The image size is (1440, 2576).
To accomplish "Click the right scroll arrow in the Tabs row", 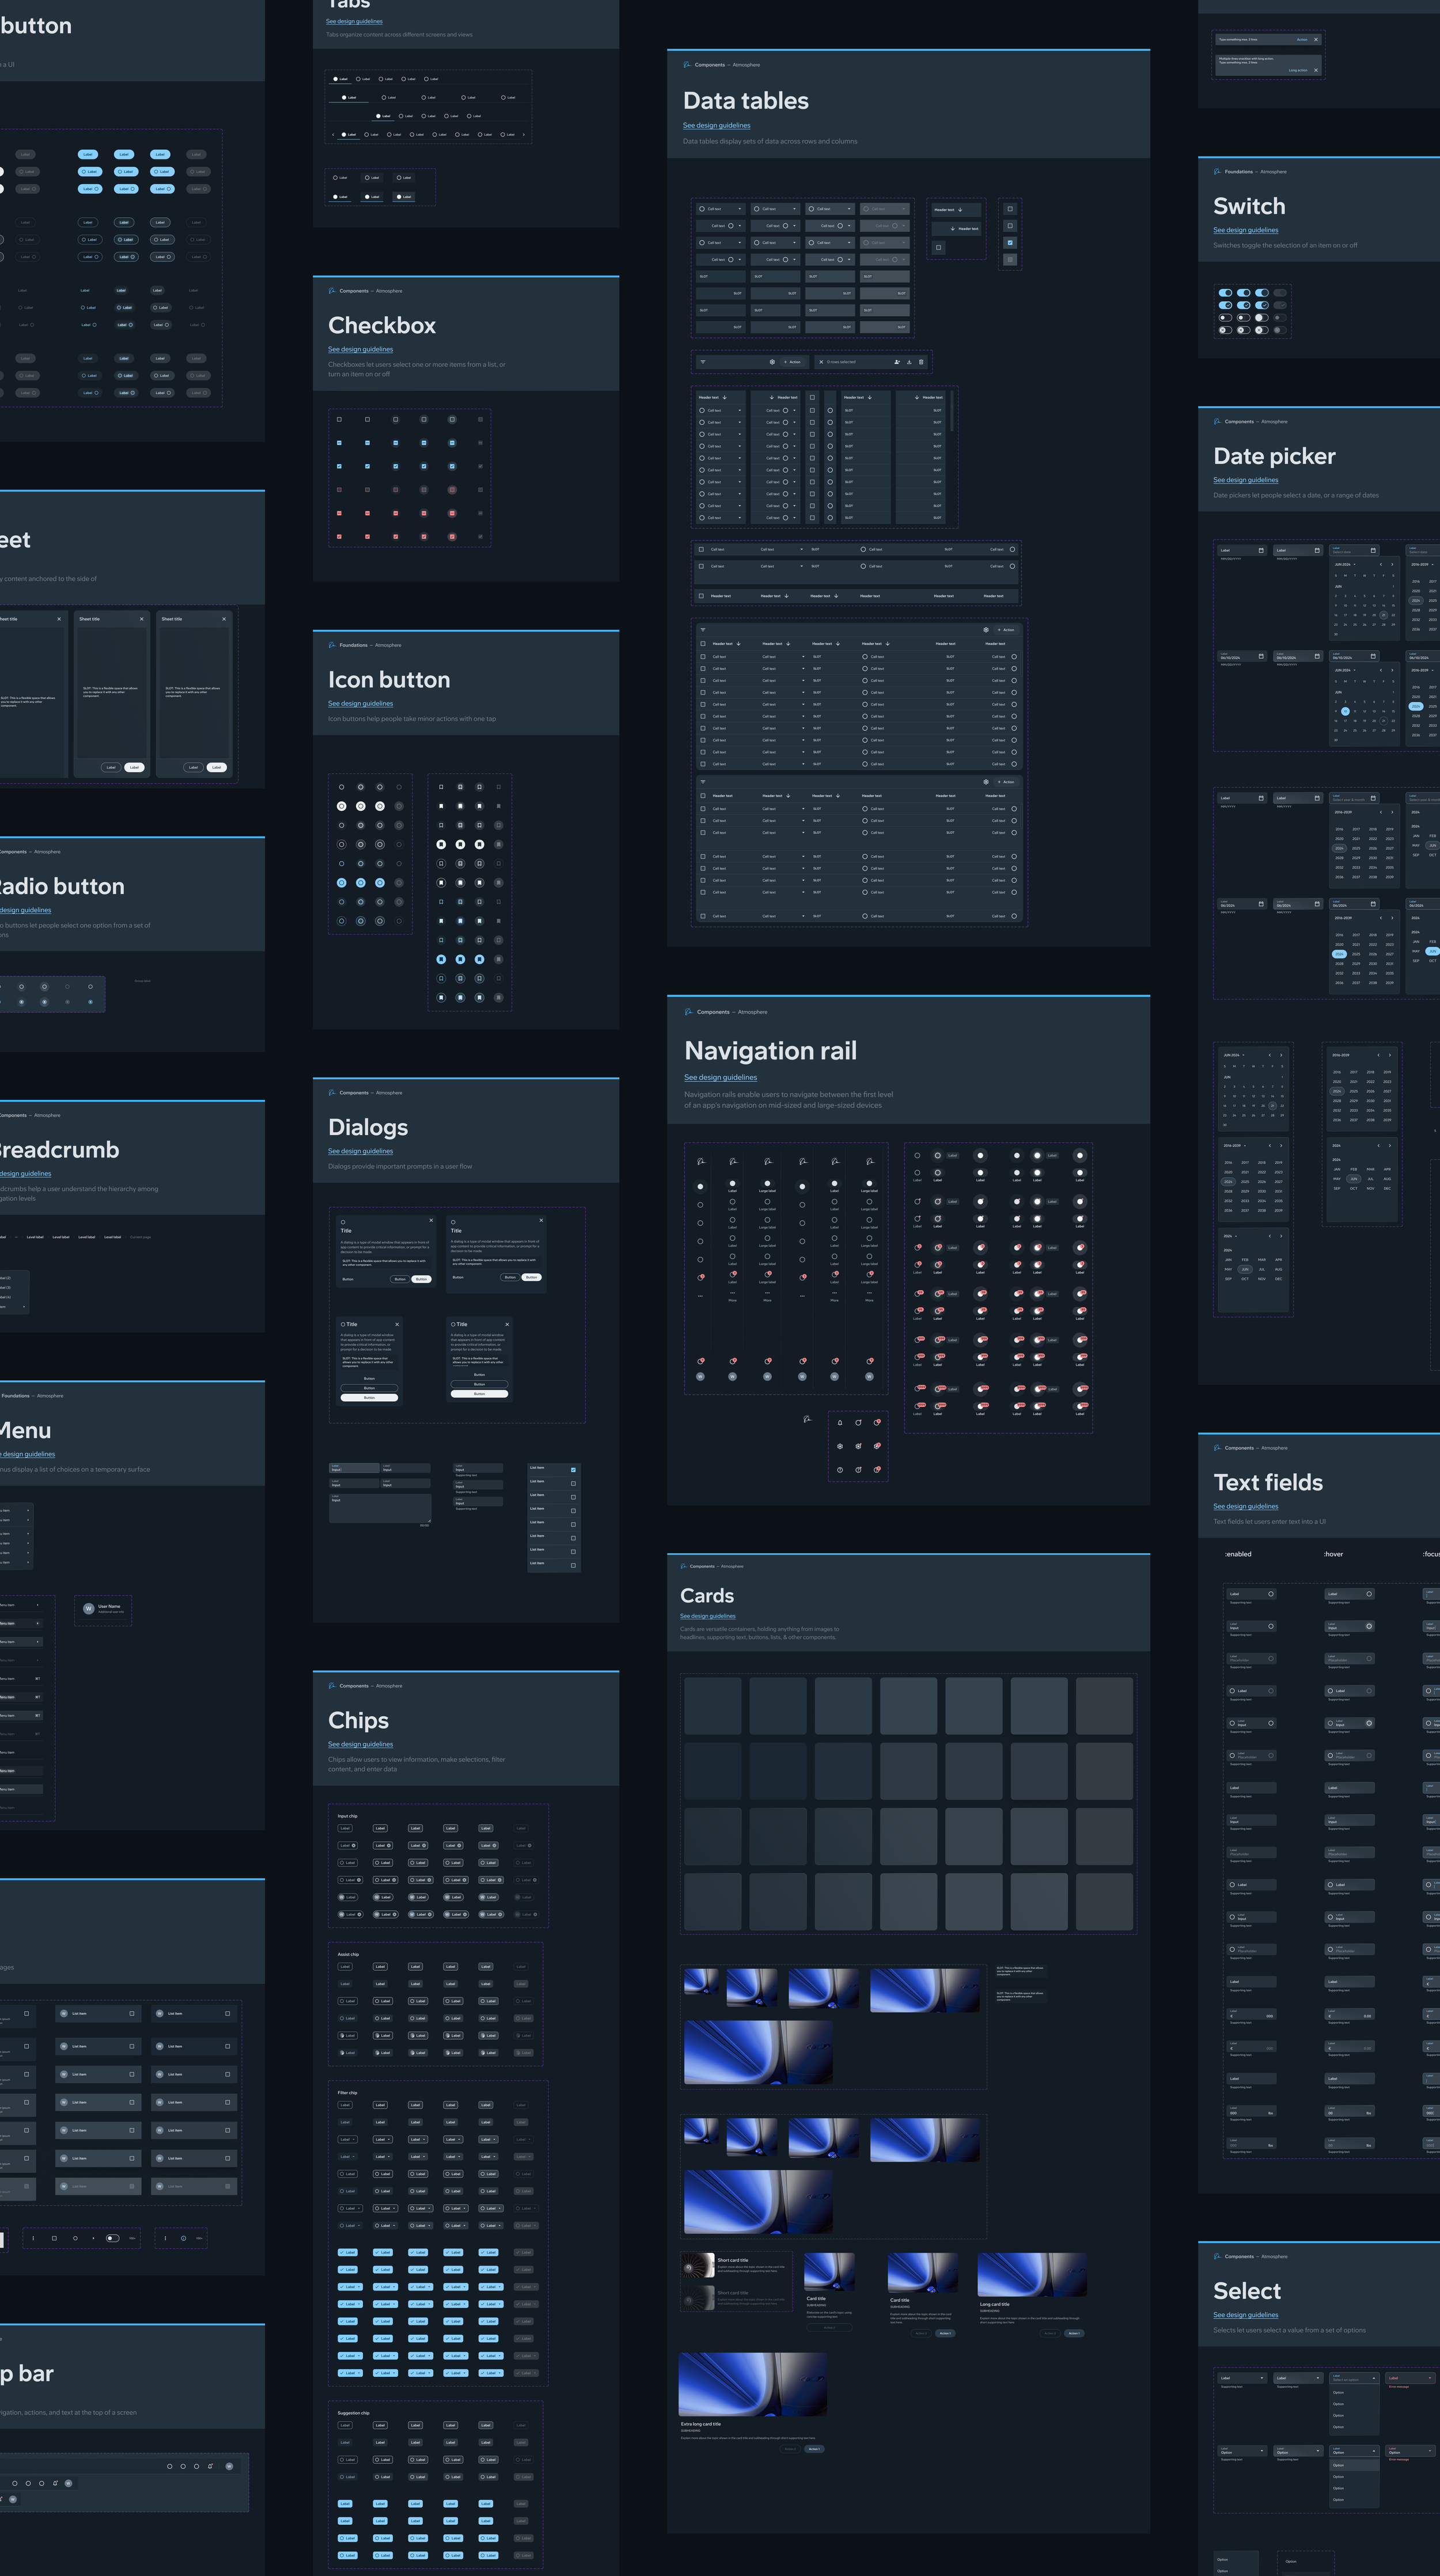I will click(524, 134).
